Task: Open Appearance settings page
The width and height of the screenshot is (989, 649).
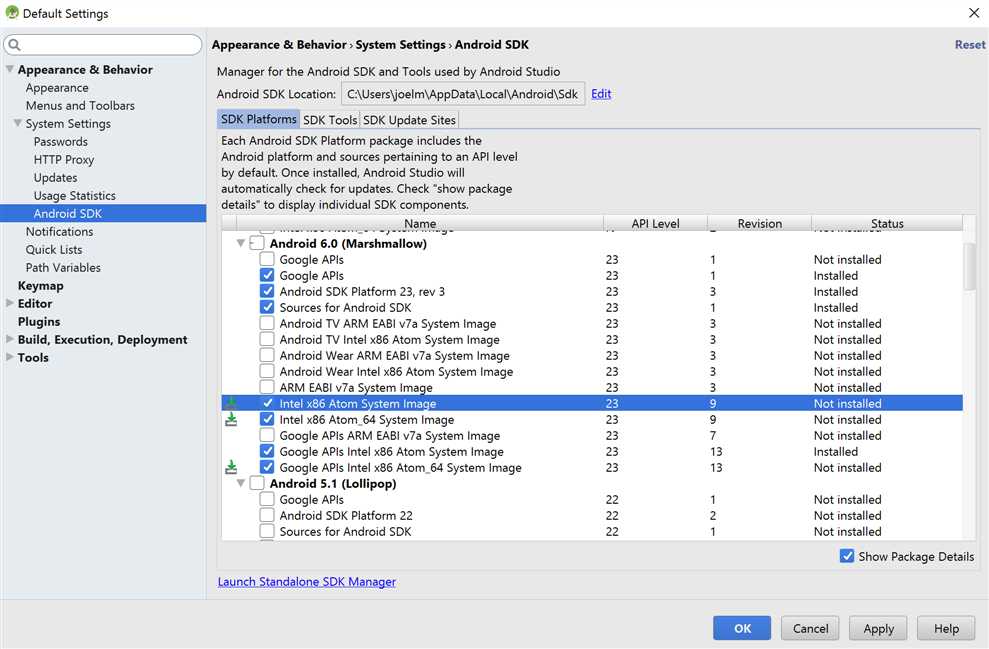Action: click(57, 88)
